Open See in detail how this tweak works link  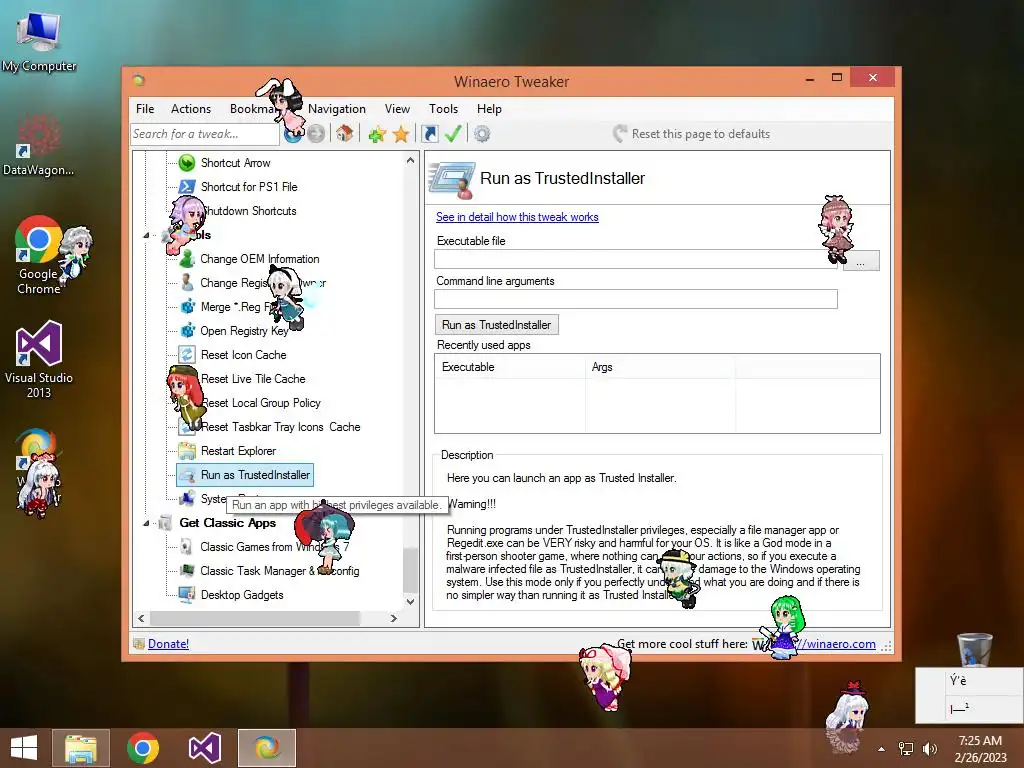517,217
